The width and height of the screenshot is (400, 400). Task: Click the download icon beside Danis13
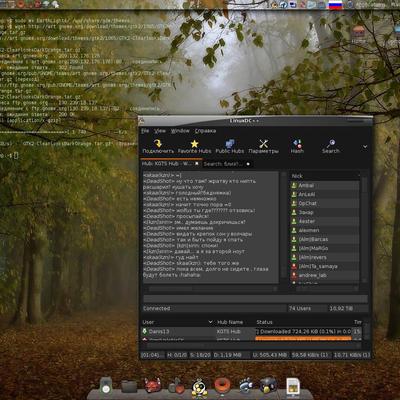145,331
